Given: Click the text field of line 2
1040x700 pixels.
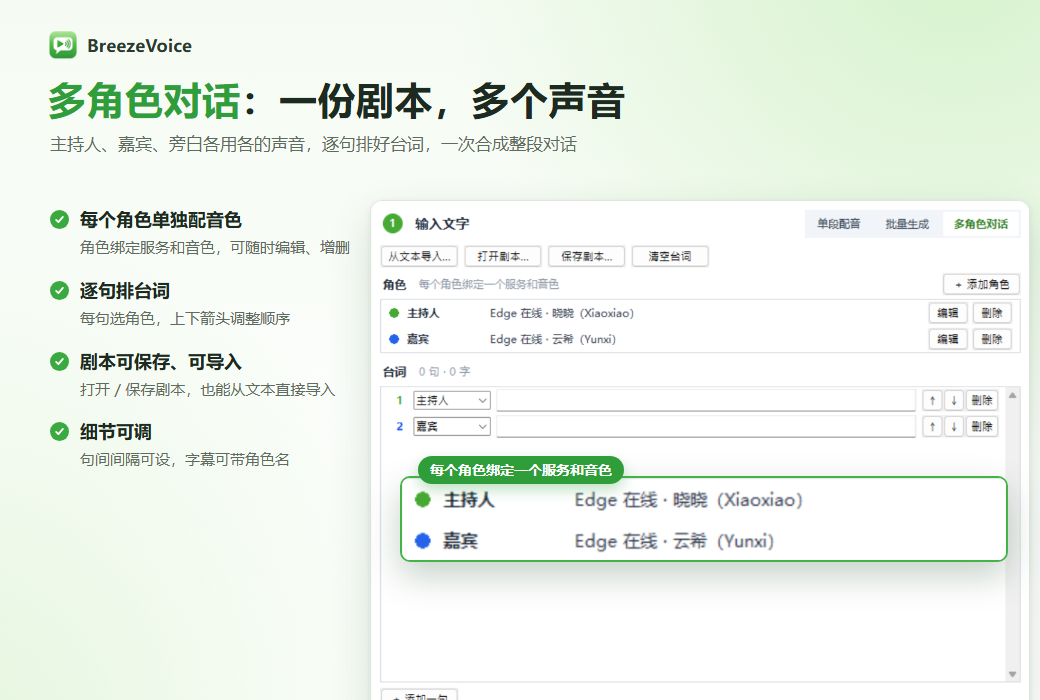Looking at the screenshot, I should [x=706, y=426].
